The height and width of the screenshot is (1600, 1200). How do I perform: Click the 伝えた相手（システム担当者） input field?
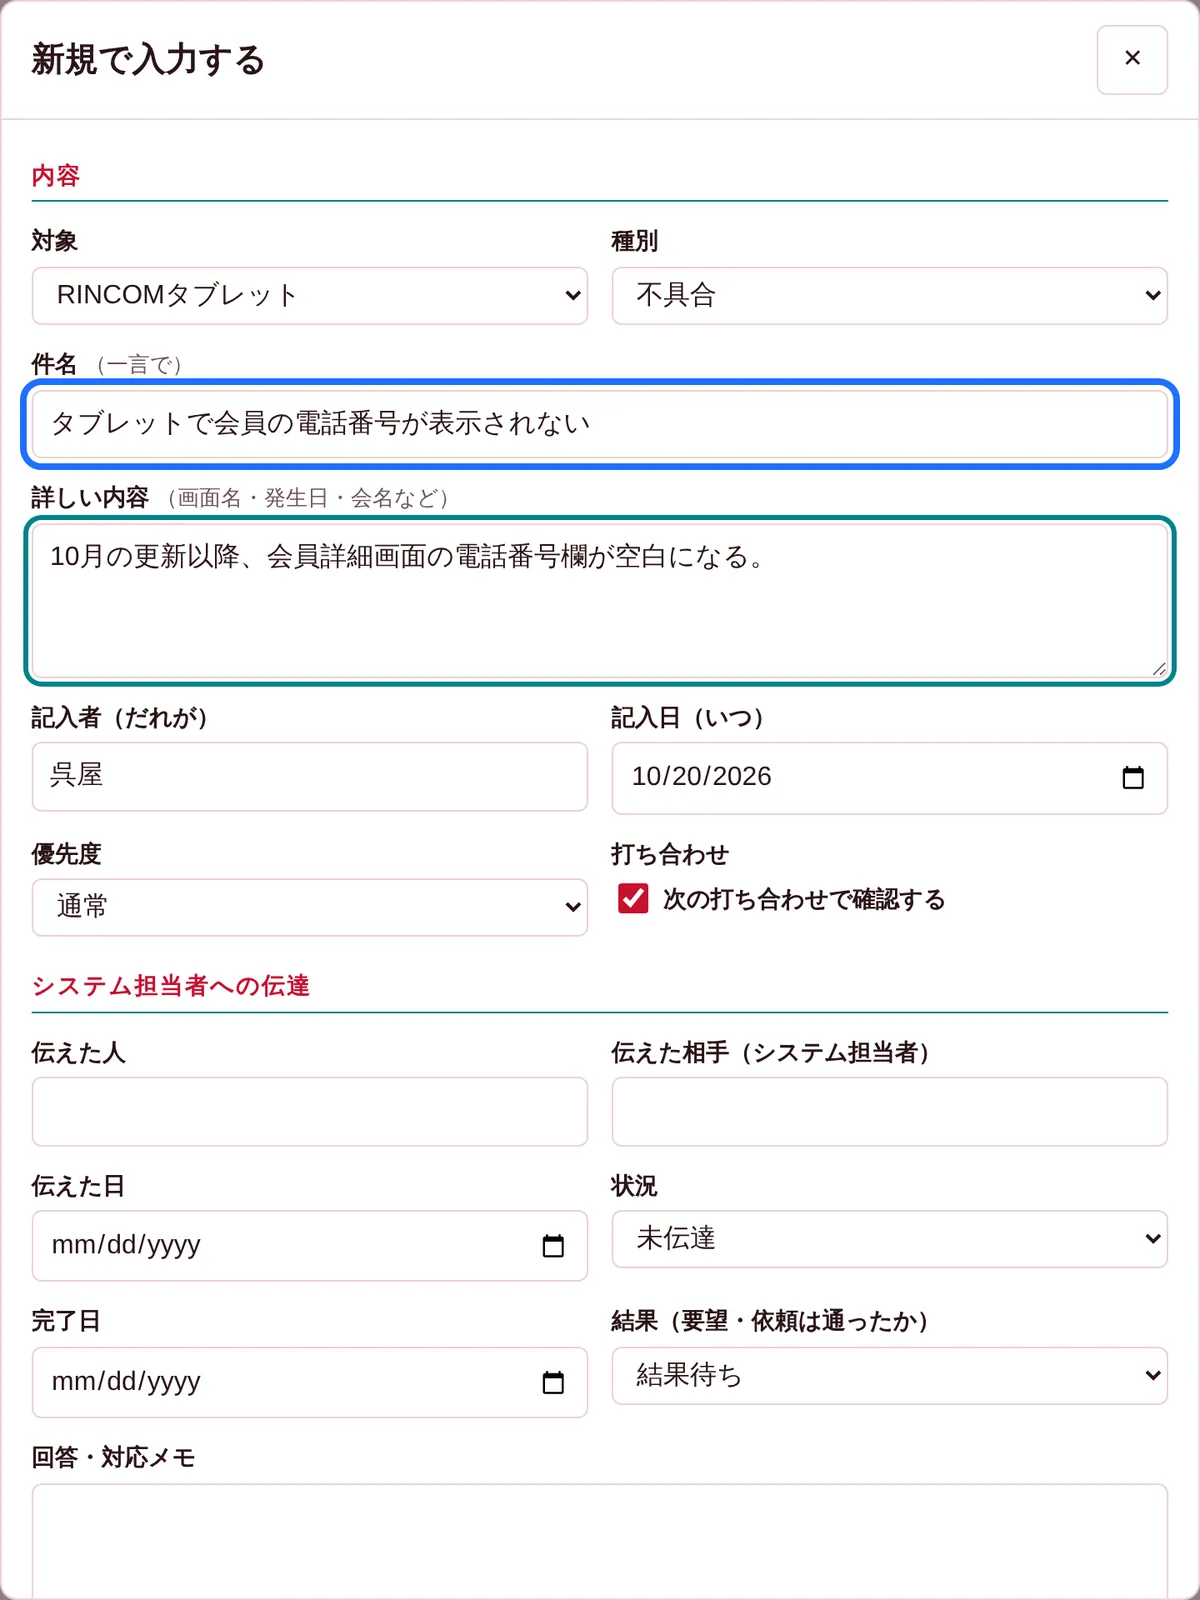[x=890, y=1112]
